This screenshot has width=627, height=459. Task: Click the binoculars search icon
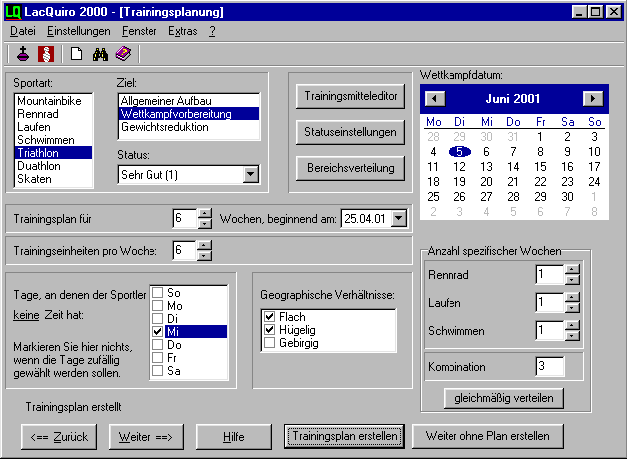99,54
